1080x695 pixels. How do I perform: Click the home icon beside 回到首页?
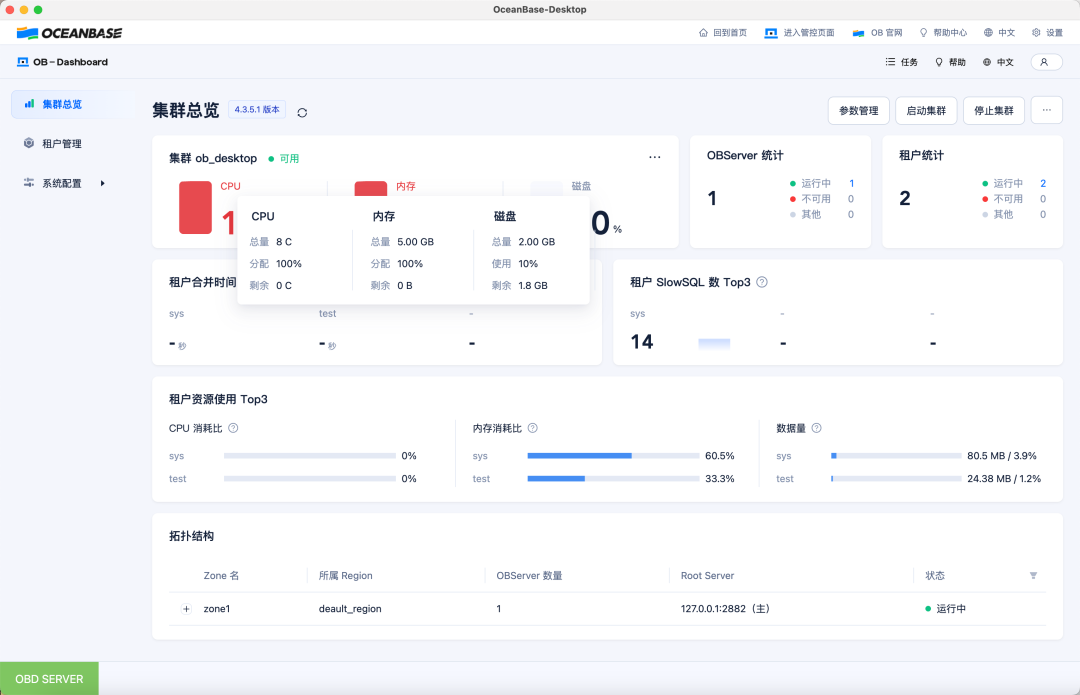703,32
